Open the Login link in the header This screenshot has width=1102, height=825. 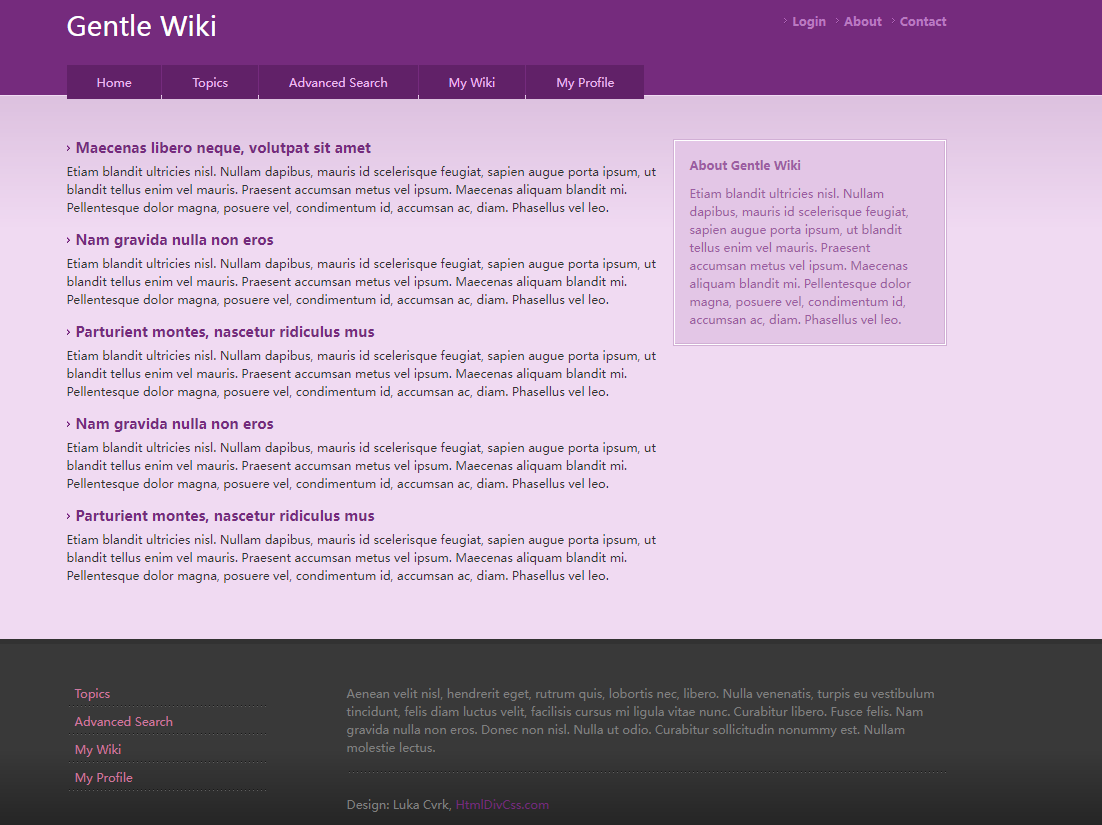tap(808, 22)
